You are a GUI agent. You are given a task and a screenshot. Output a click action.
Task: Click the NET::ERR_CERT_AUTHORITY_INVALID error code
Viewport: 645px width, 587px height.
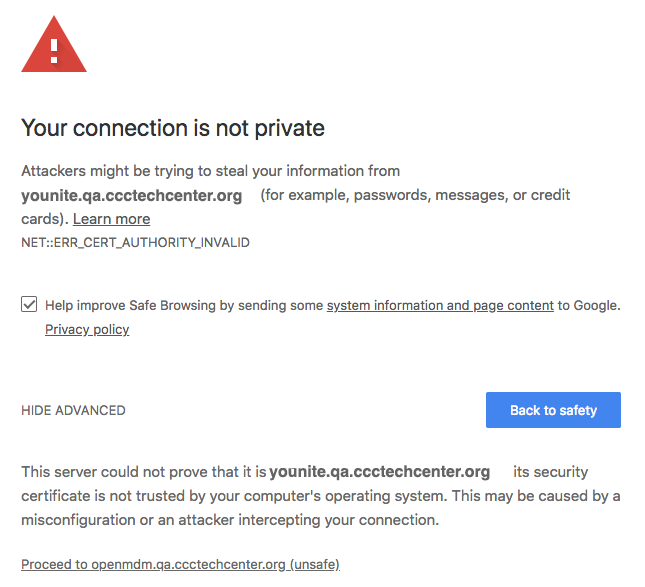click(x=135, y=243)
